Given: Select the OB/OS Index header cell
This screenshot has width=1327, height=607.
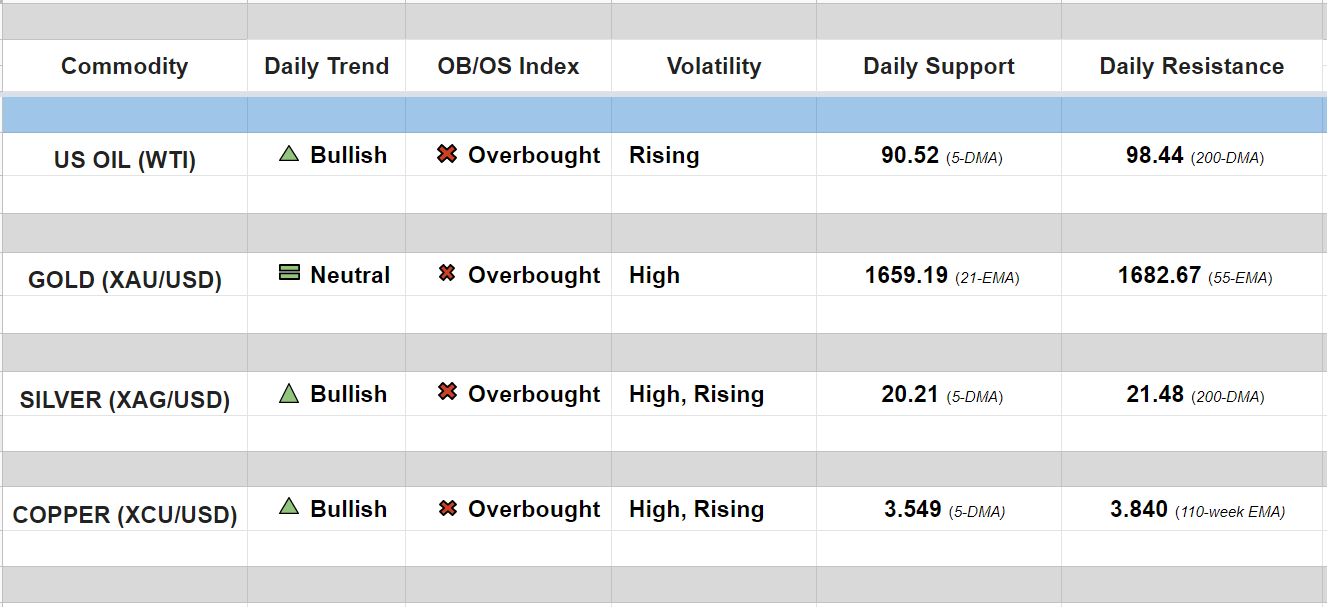Looking at the screenshot, I should click(x=508, y=67).
